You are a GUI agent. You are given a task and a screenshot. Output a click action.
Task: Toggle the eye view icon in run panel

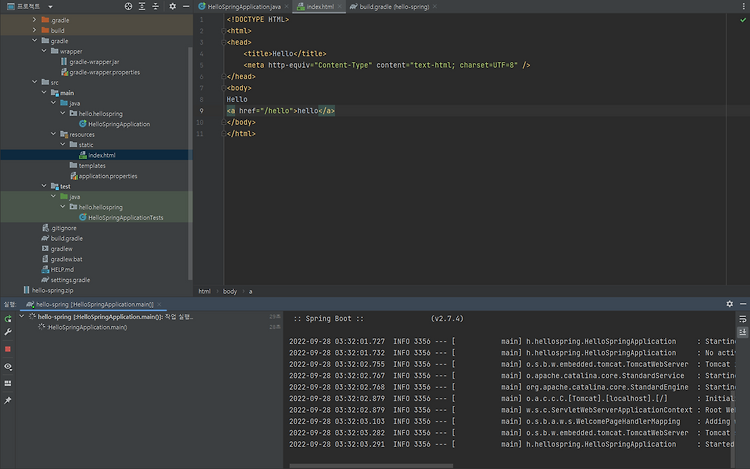8,367
